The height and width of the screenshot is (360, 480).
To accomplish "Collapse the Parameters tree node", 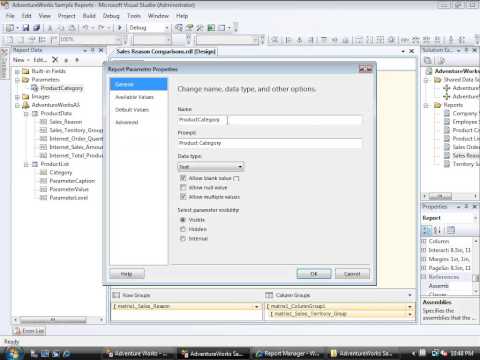I will point(17,80).
